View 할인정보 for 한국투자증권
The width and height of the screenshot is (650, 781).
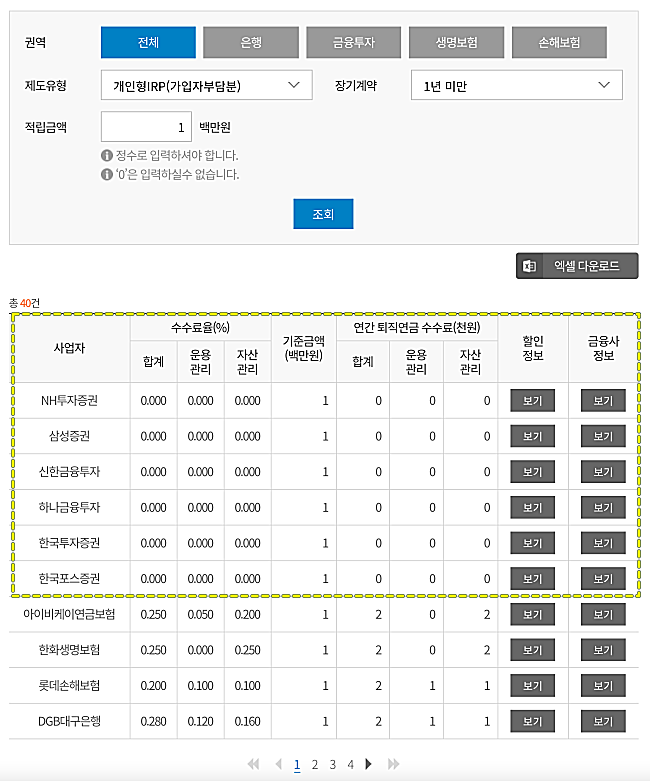[x=532, y=543]
